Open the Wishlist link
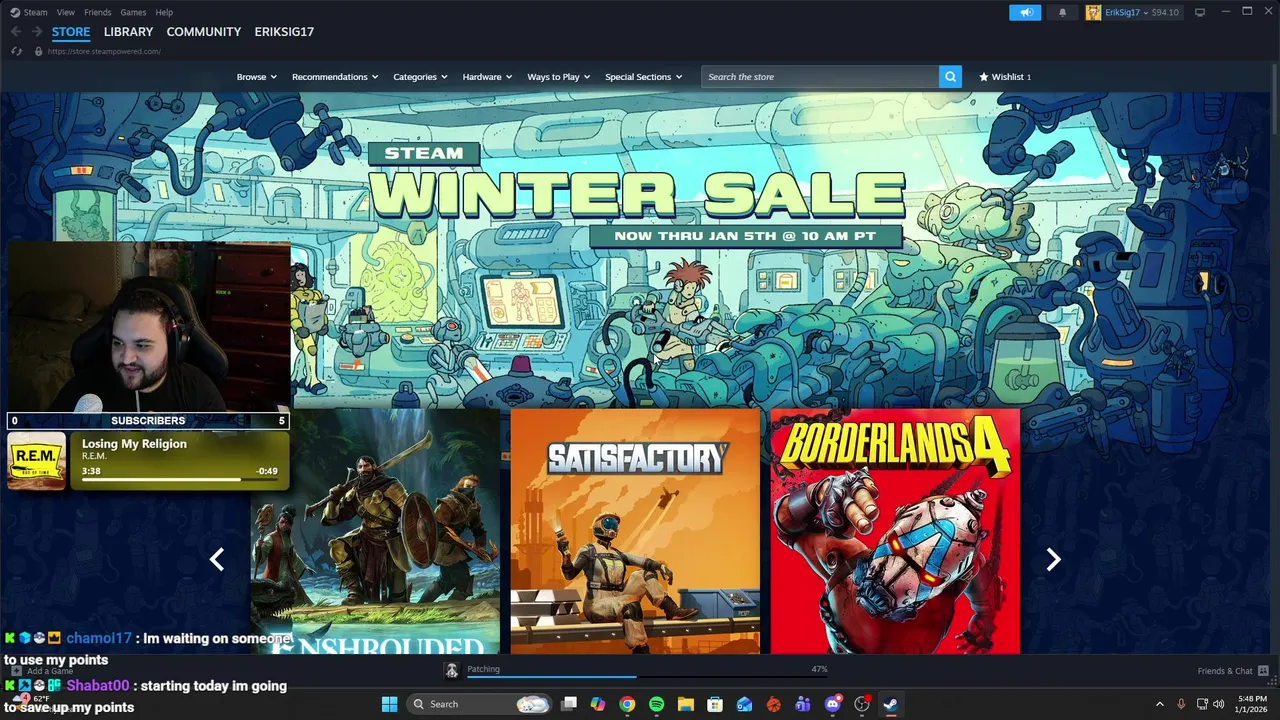Screen dimensions: 1280x720 1005,77
